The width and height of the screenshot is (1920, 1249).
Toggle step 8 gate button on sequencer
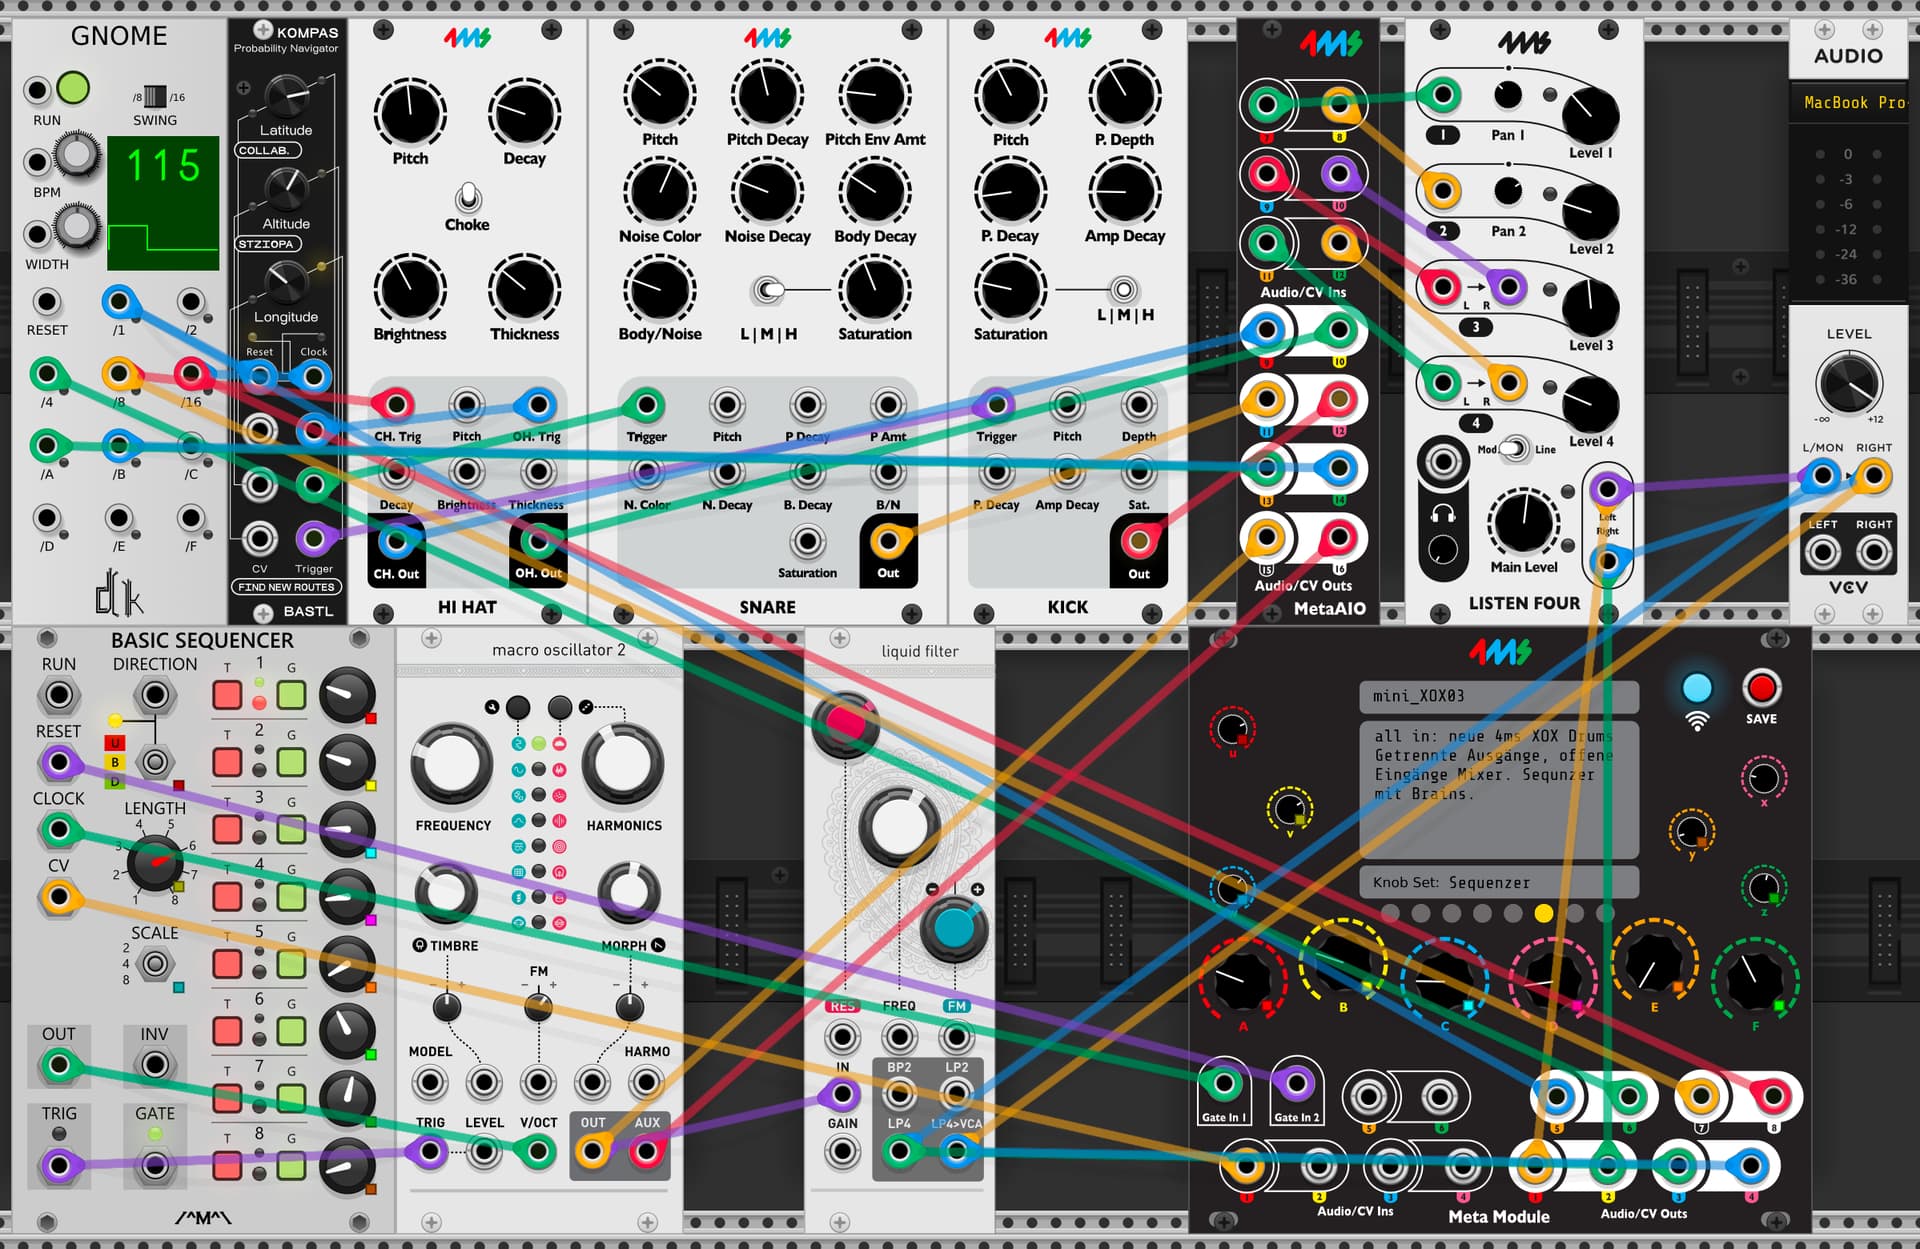coord(291,1166)
